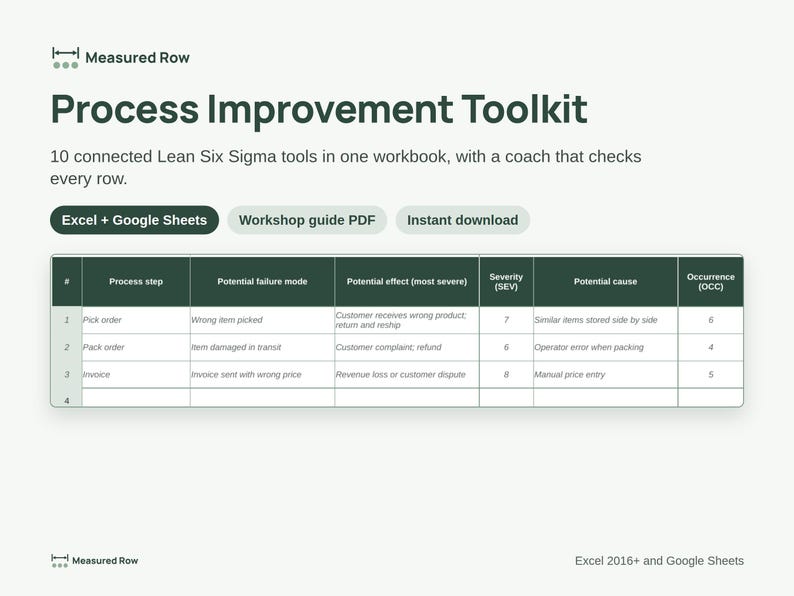Click the Severity (SEV) column header
The width and height of the screenshot is (794, 596).
[506, 282]
